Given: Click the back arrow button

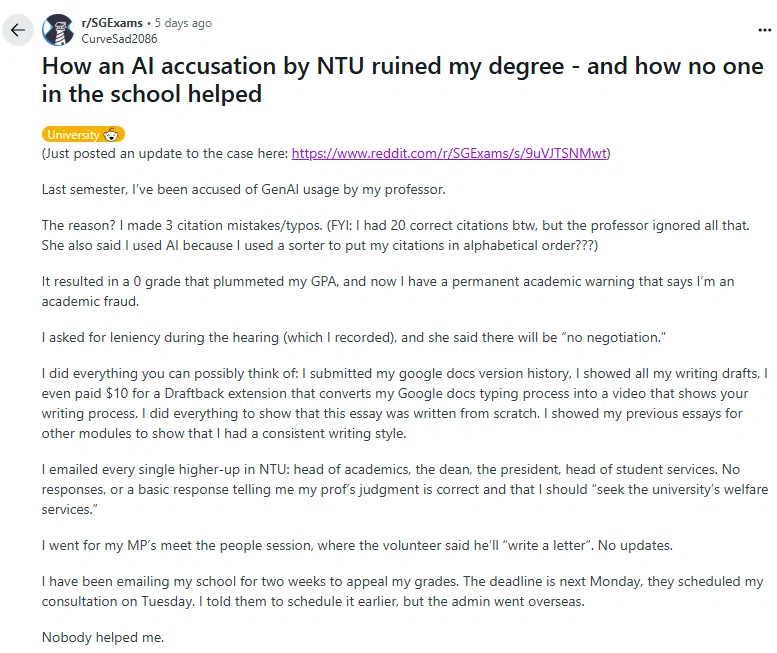Looking at the screenshot, I should tap(16, 30).
